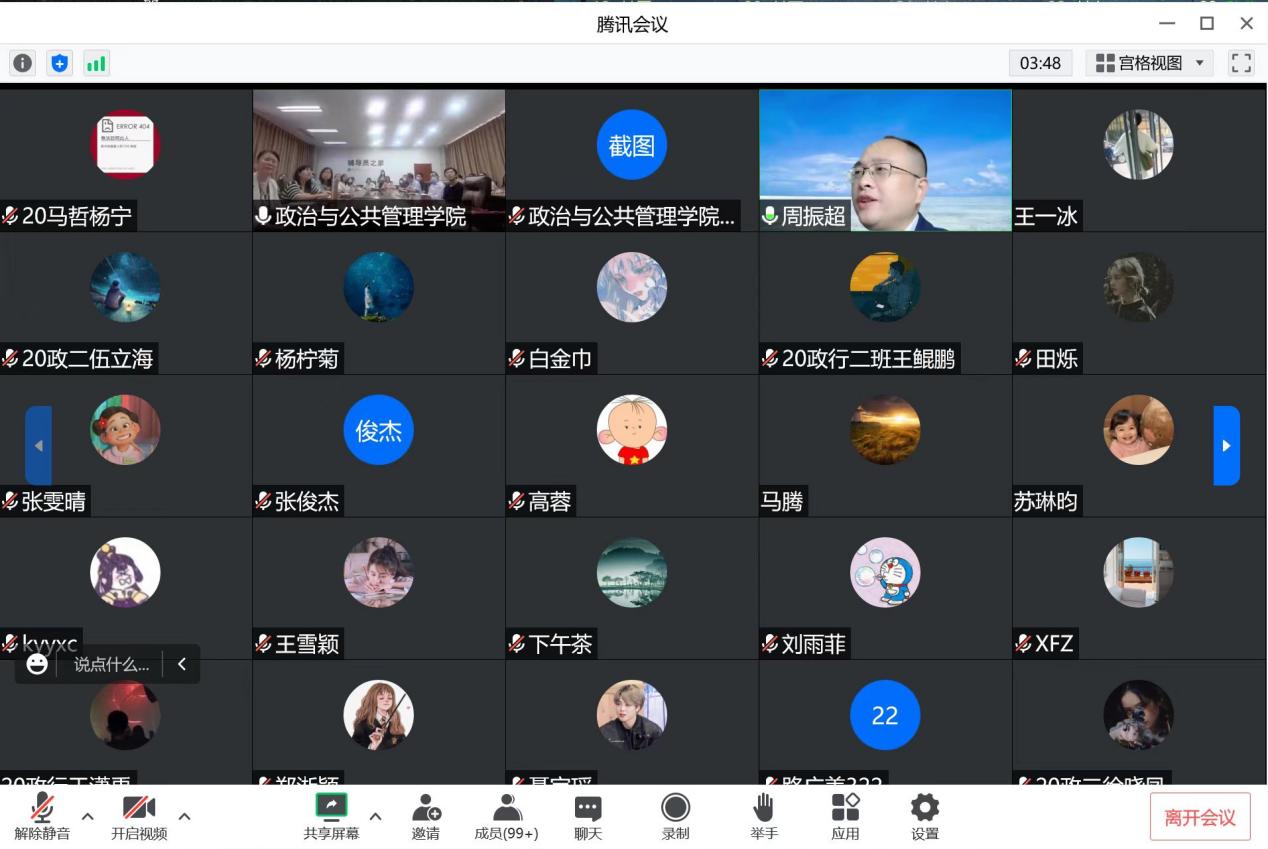The image size is (1268, 849).
Task: Click the blue security shield icon
Action: click(x=60, y=63)
